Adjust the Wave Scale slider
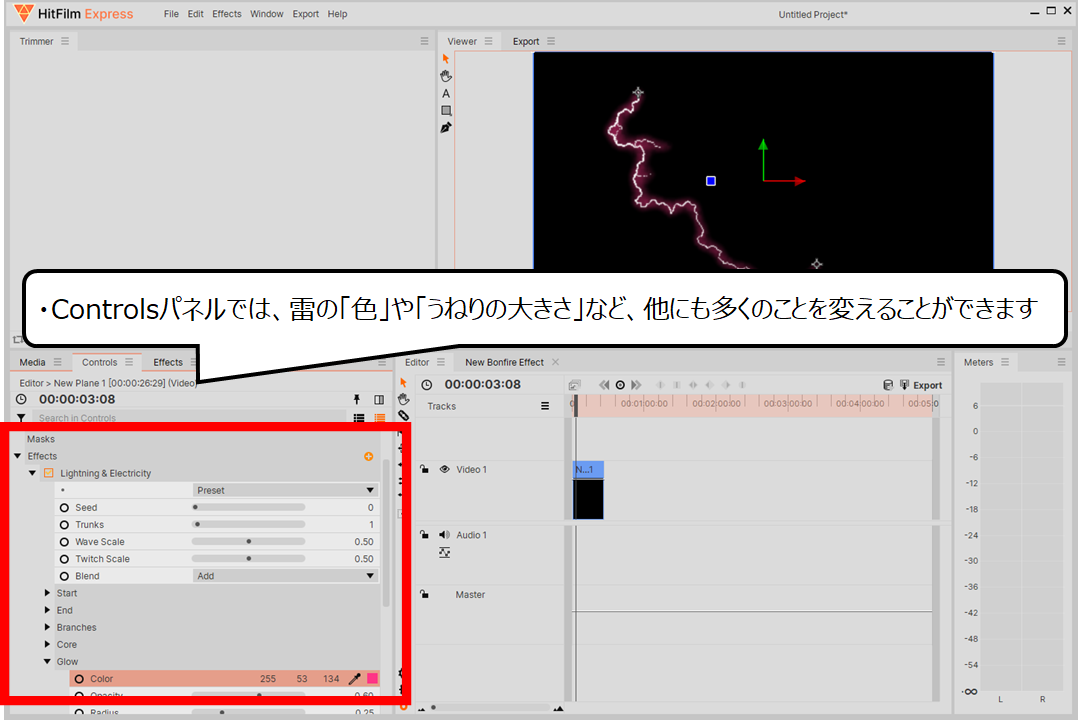 point(248,542)
